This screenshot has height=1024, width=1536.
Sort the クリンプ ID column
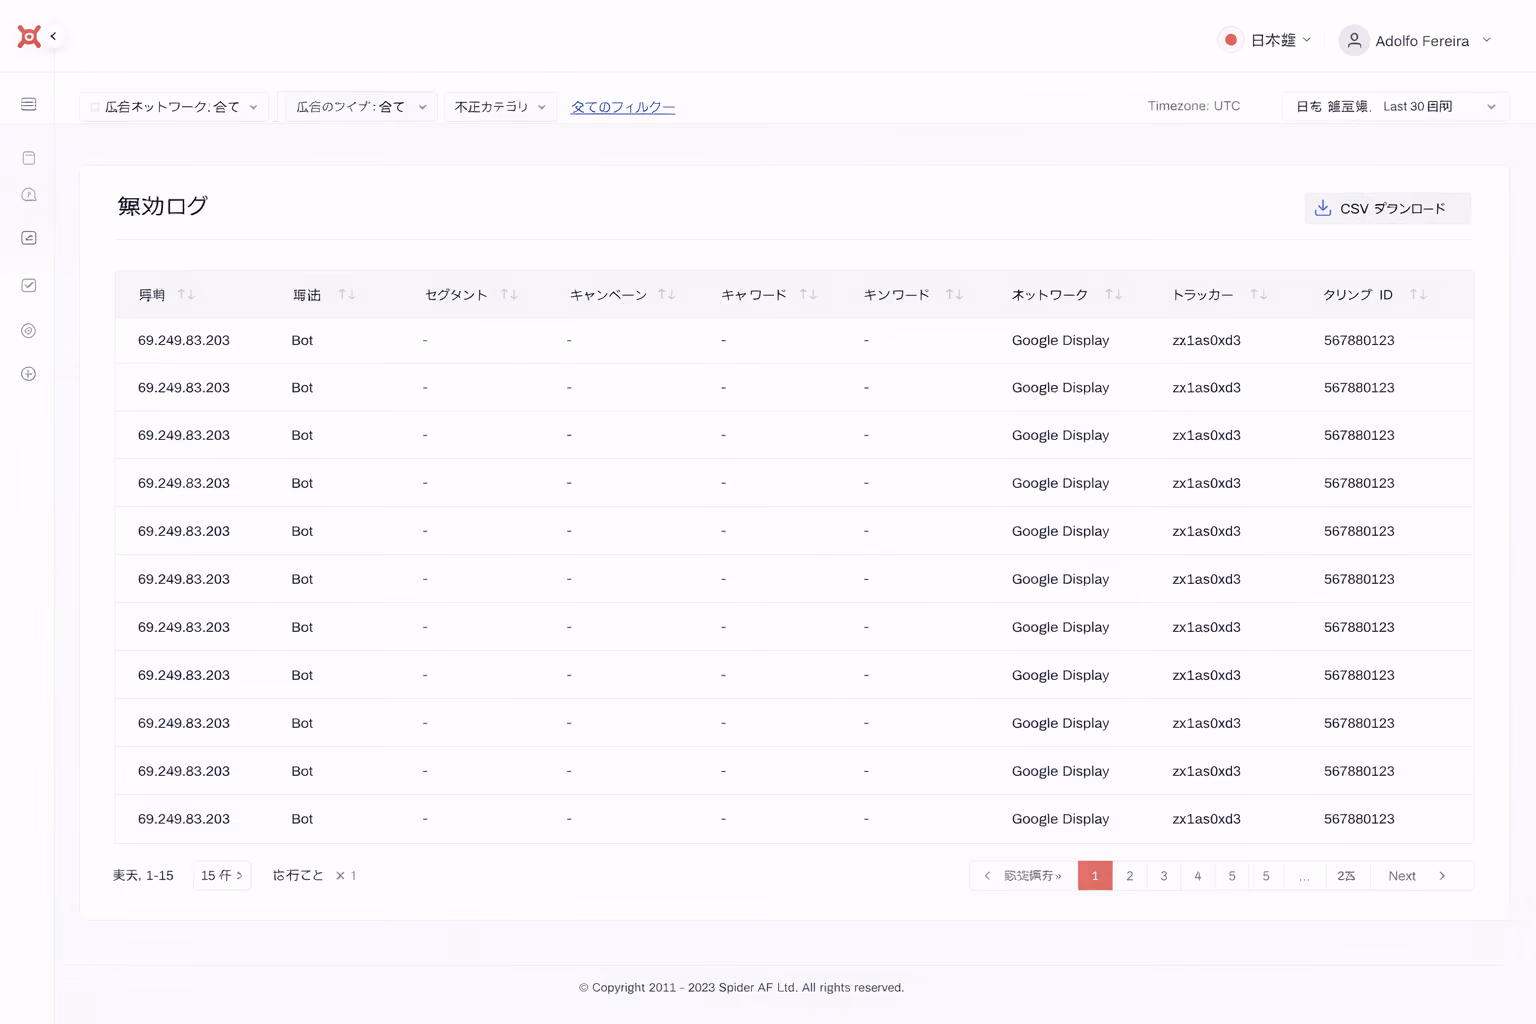coord(1418,294)
